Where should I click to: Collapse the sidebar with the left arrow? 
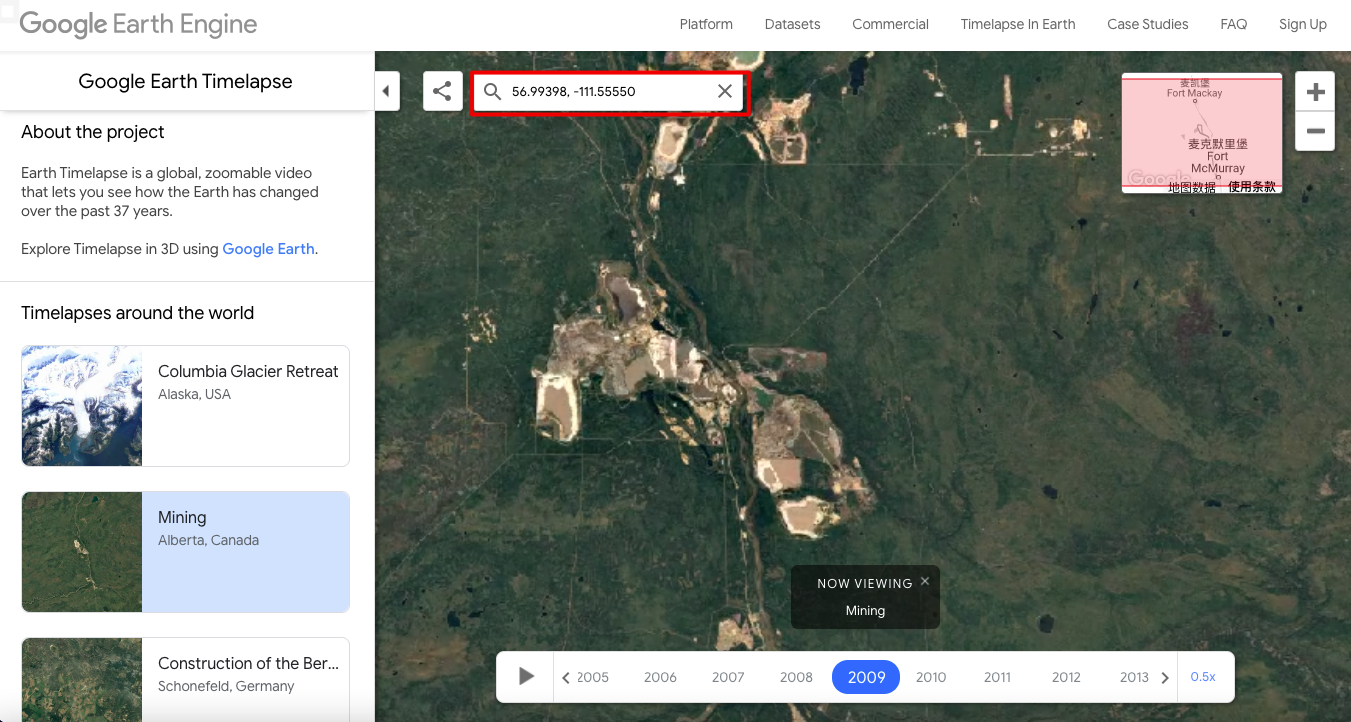point(386,90)
